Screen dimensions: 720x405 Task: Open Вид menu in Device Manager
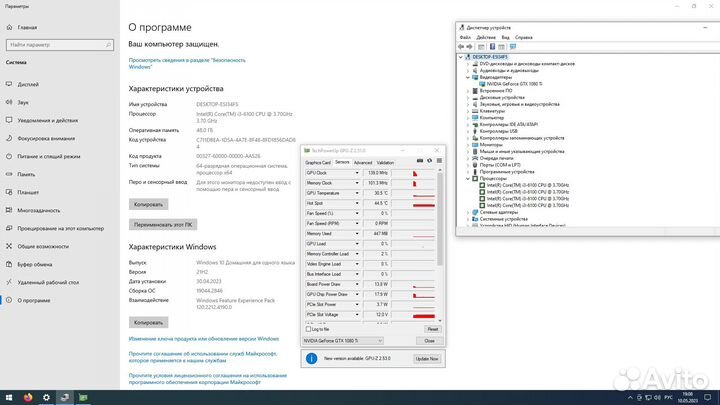click(505, 37)
